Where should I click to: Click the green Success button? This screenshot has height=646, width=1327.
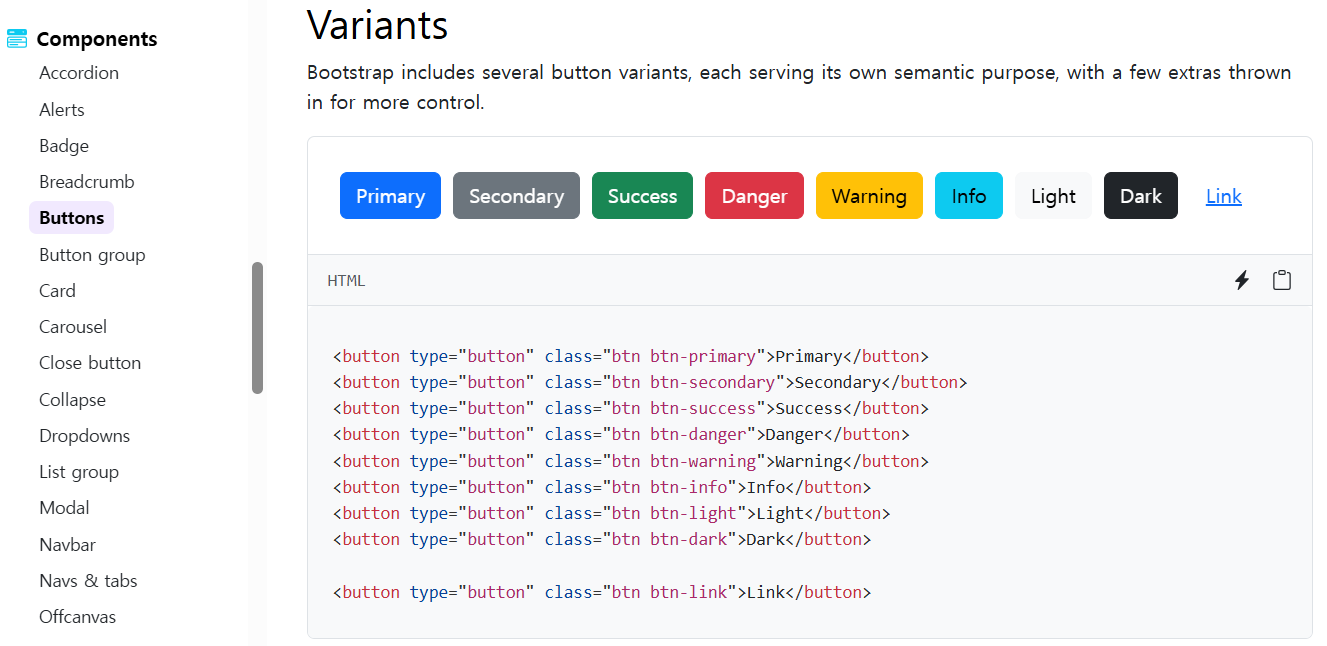pos(642,196)
